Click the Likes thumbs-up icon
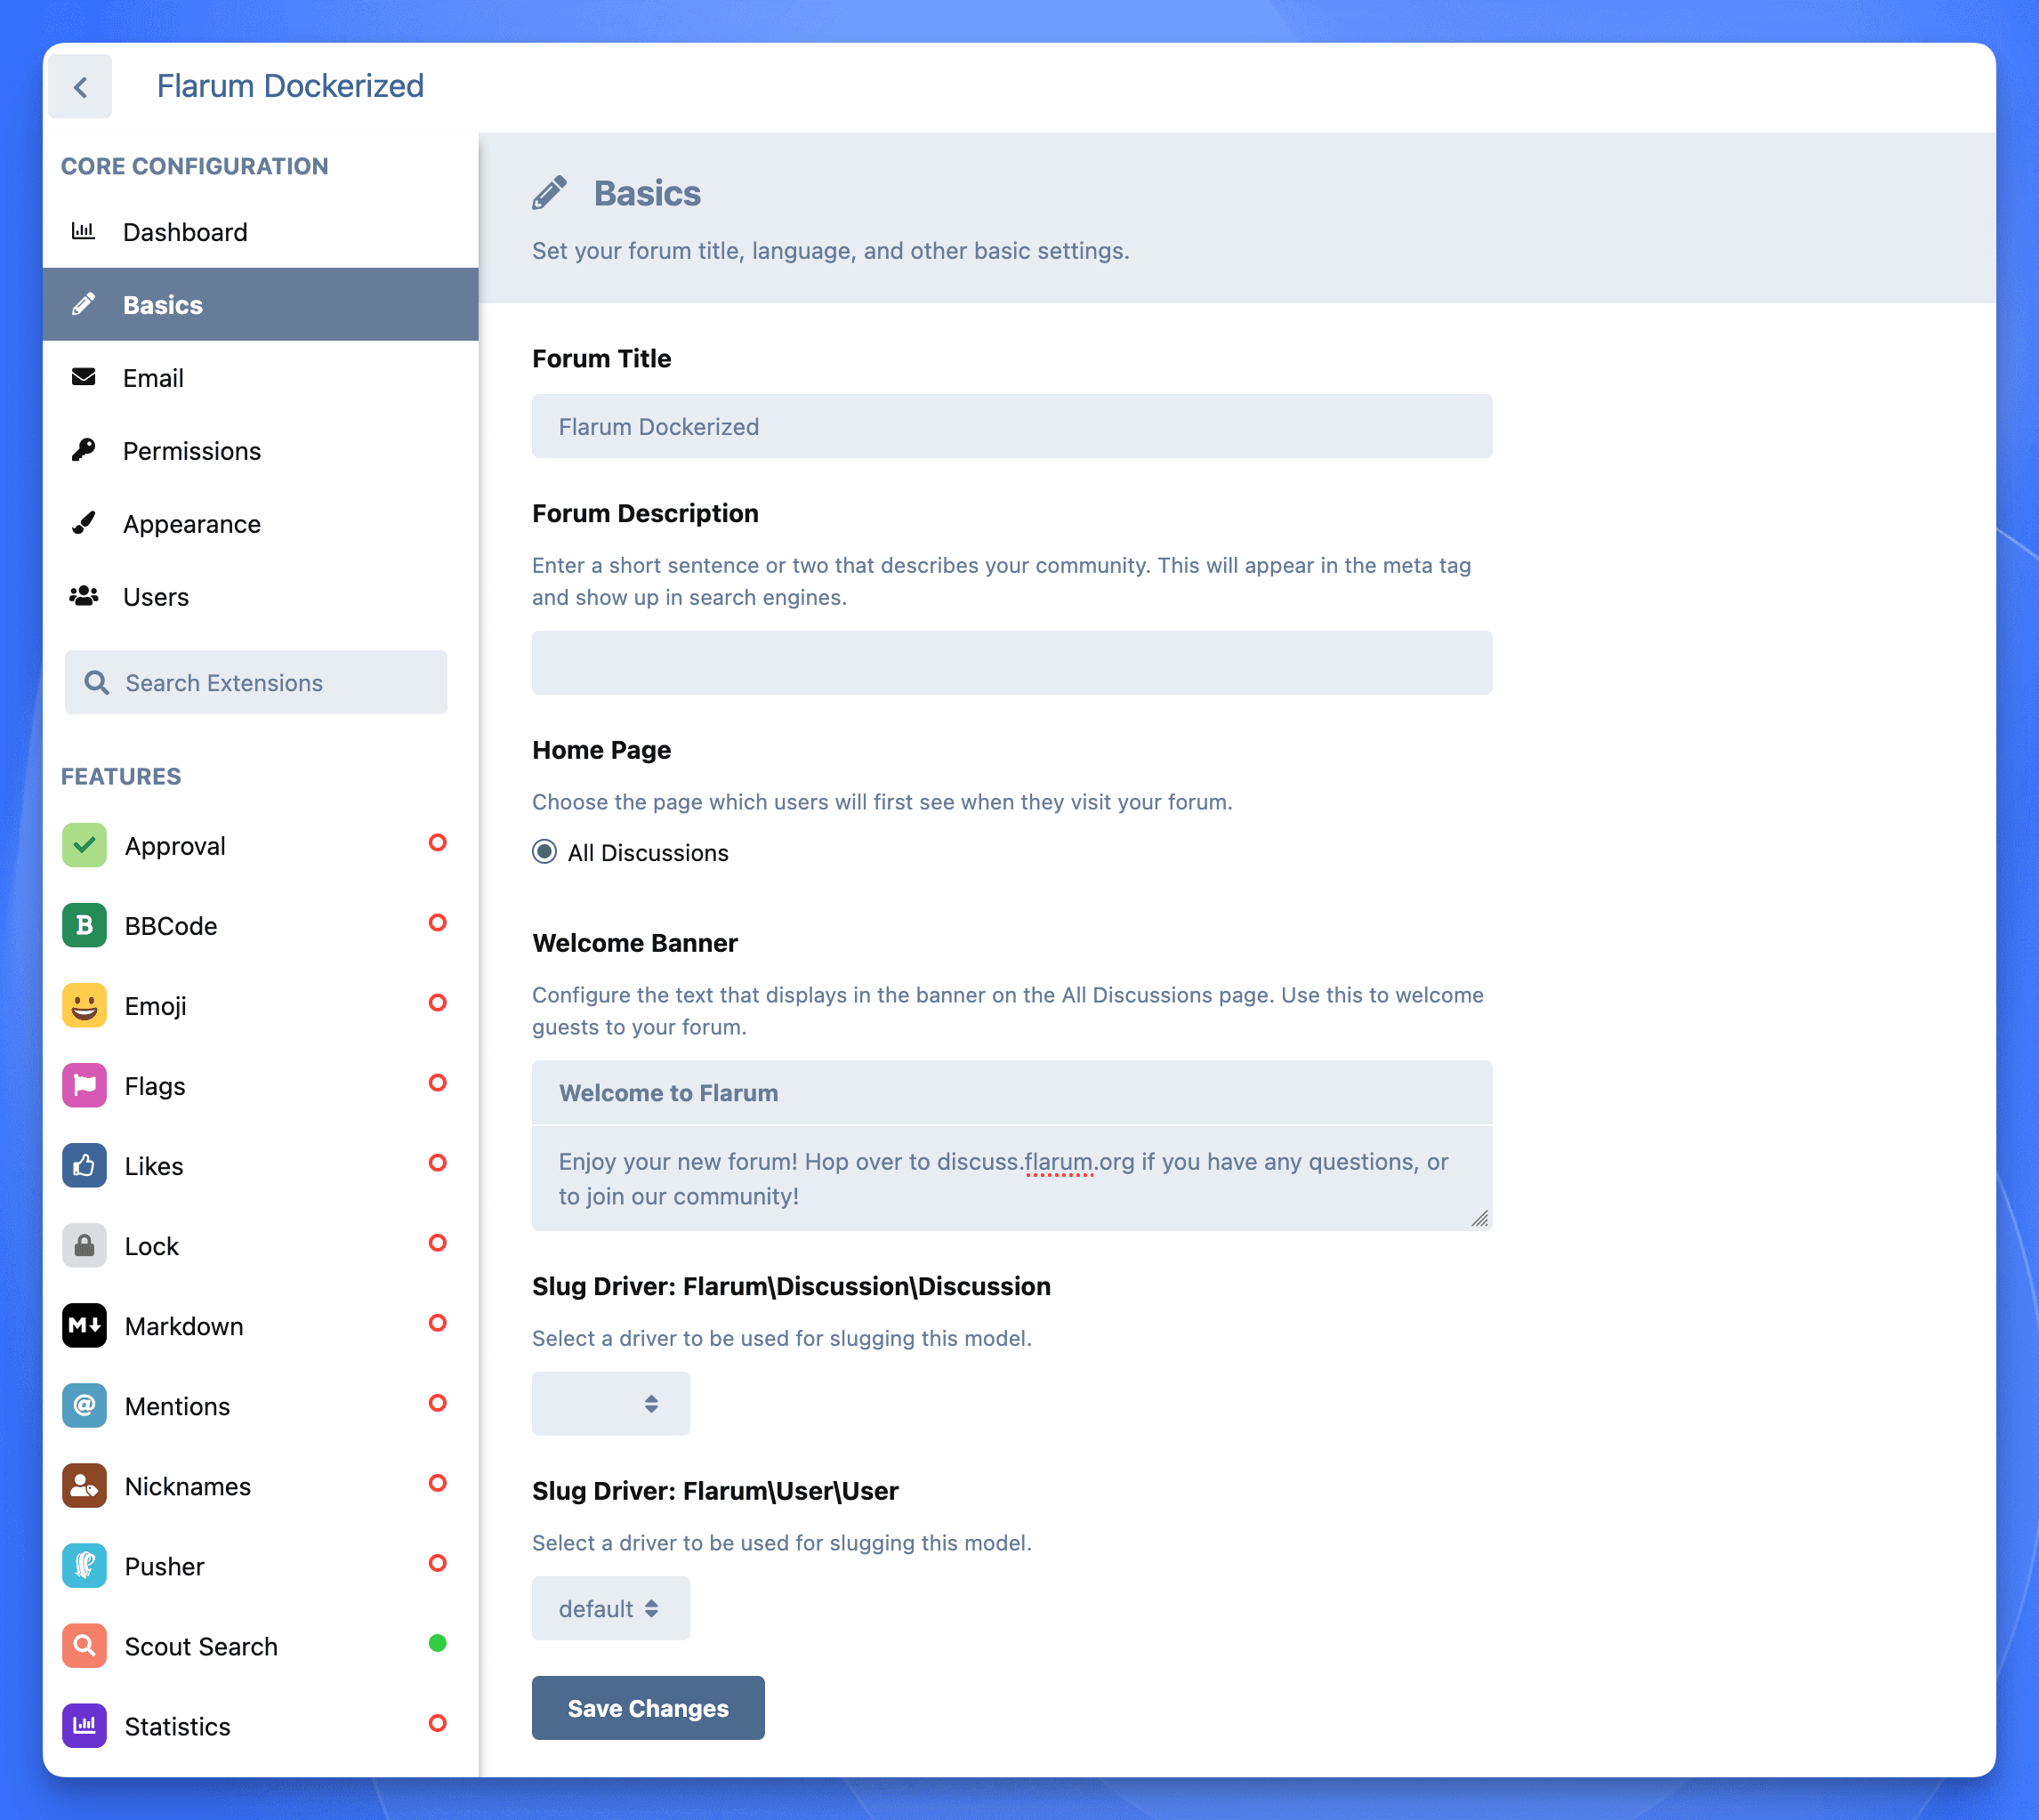Screen dimensions: 2039x1820 (84, 1165)
